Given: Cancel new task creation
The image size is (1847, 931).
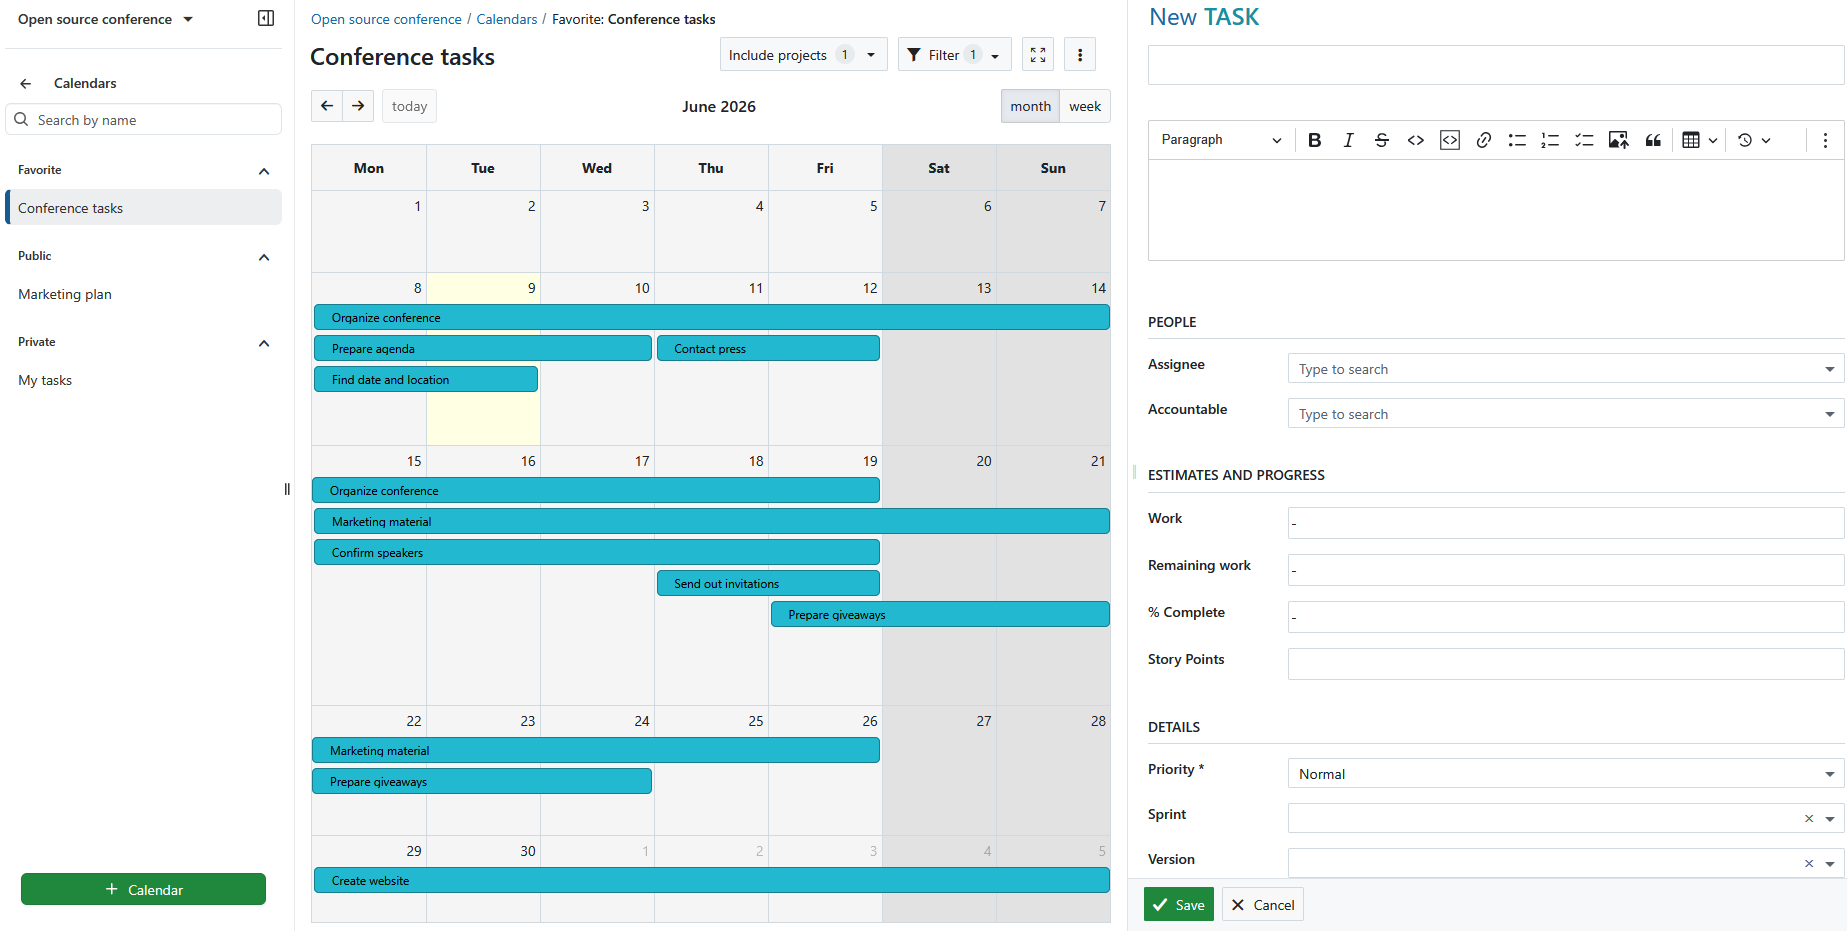Looking at the screenshot, I should (1262, 905).
